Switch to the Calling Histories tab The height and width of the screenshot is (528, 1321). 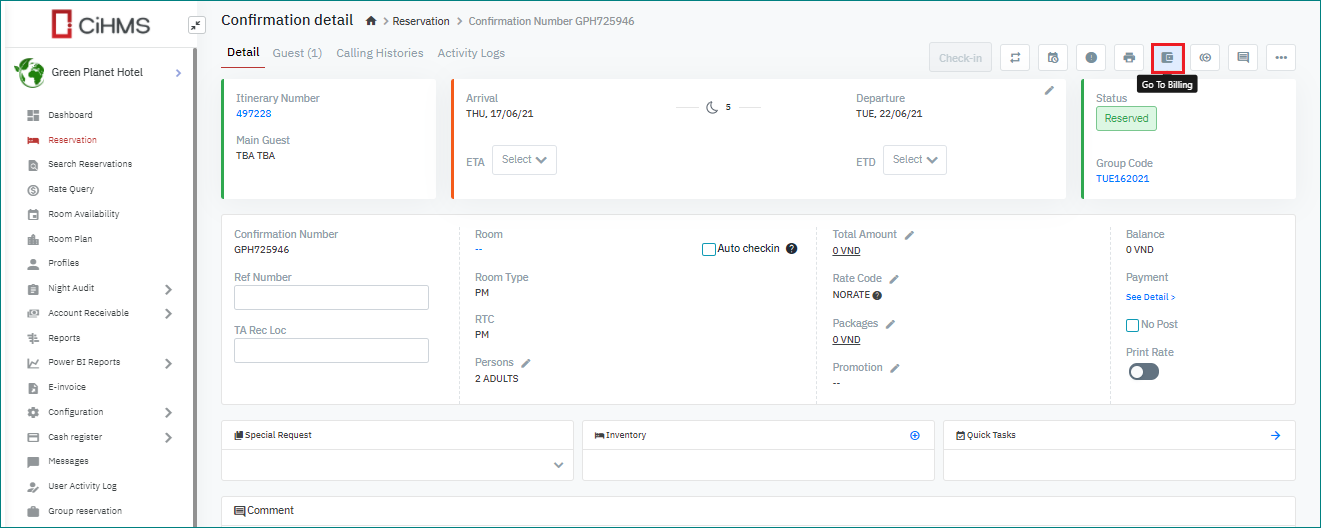coord(379,53)
